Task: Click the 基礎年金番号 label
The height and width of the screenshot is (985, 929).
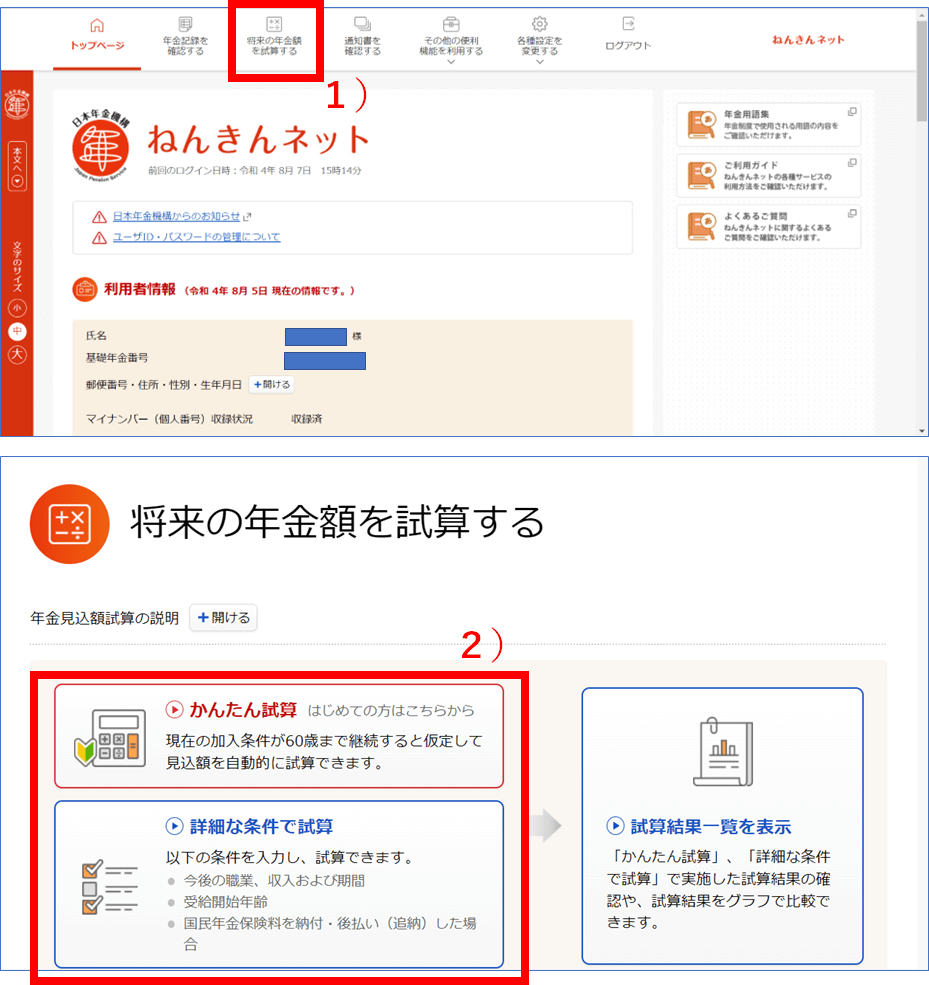Action: pos(117,358)
